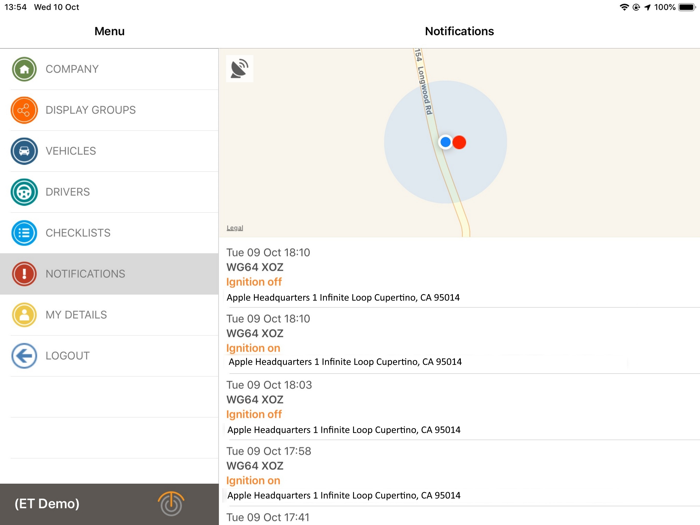Select the 18:03 Ignition off notification
700x525 pixels.
(459, 406)
